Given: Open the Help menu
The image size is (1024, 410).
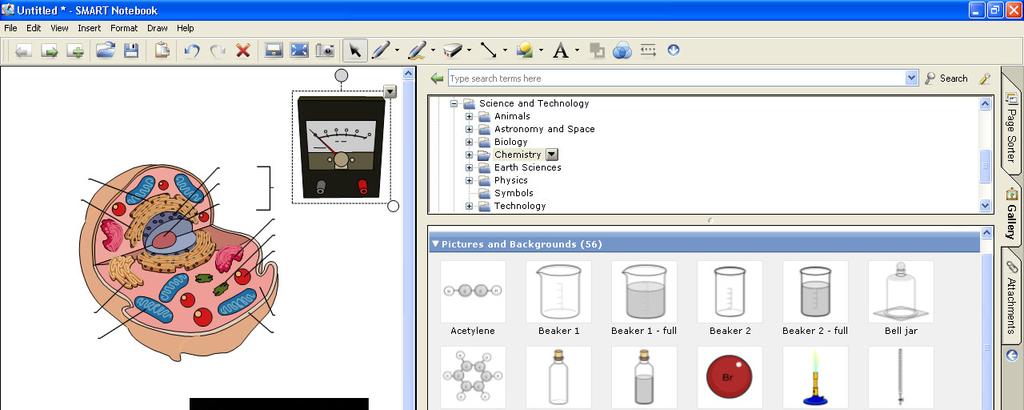Looking at the screenshot, I should tap(185, 28).
